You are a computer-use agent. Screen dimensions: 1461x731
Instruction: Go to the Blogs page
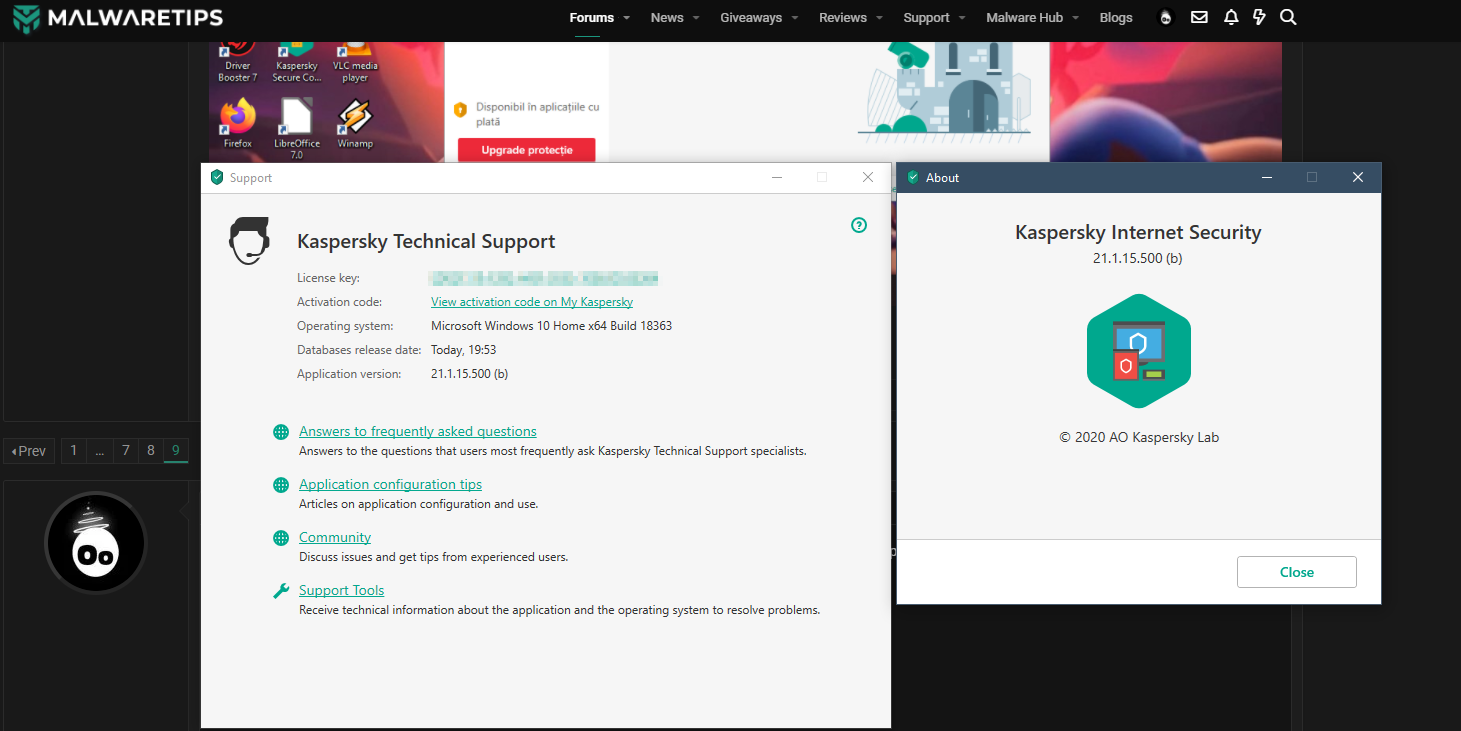pos(1116,18)
